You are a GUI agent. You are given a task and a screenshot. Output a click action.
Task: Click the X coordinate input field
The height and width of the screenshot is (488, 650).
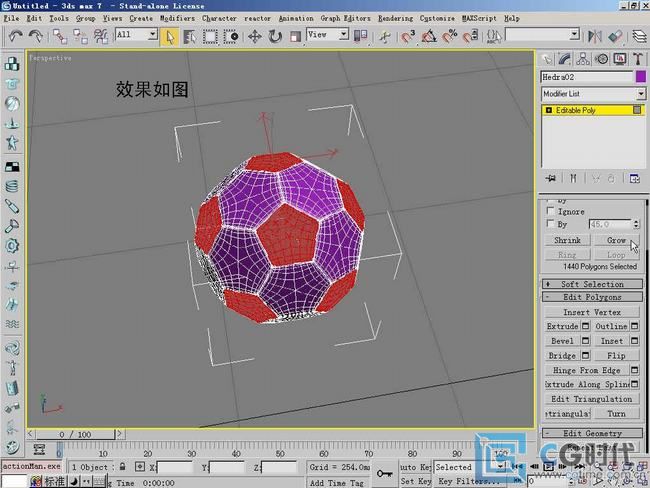(175, 468)
